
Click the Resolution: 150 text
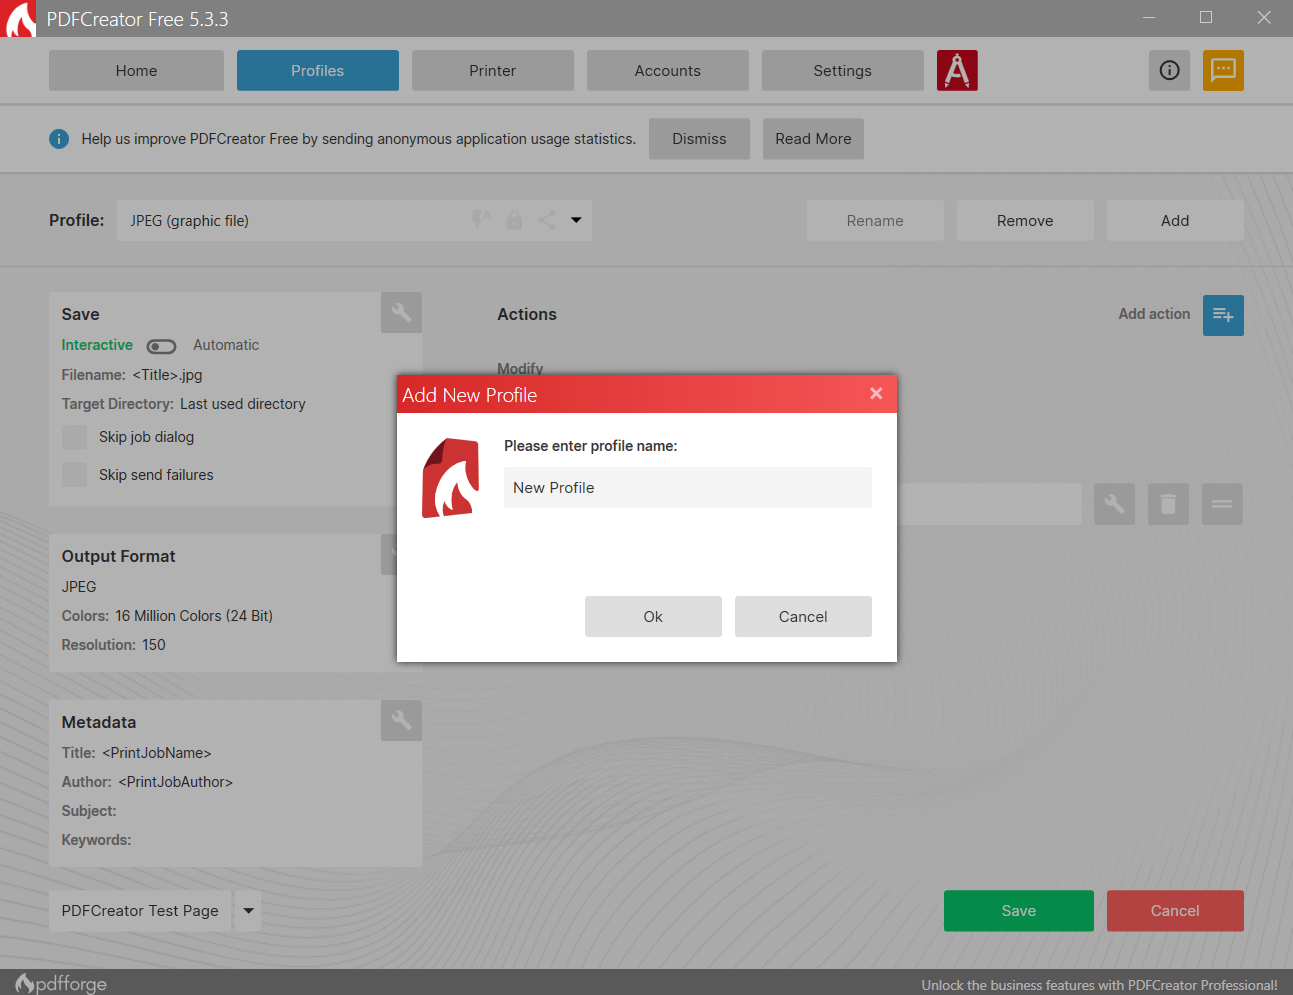(114, 645)
